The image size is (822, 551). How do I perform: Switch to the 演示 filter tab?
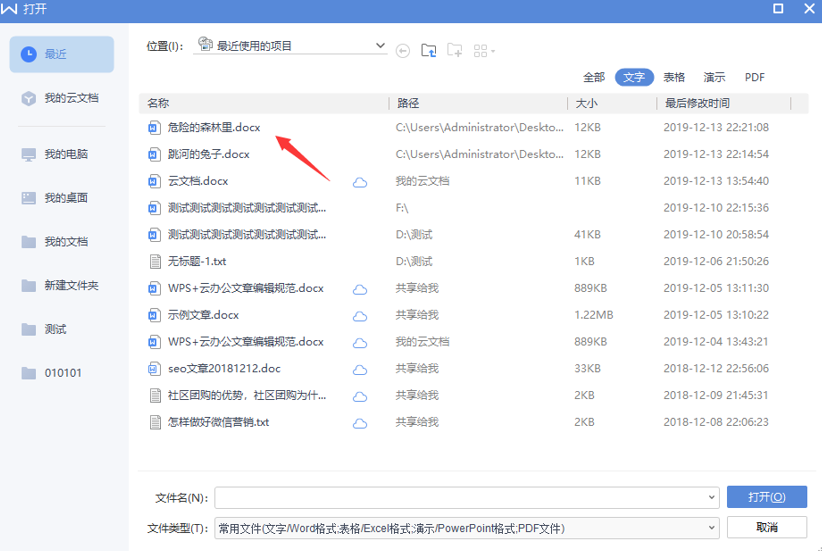[x=714, y=77]
